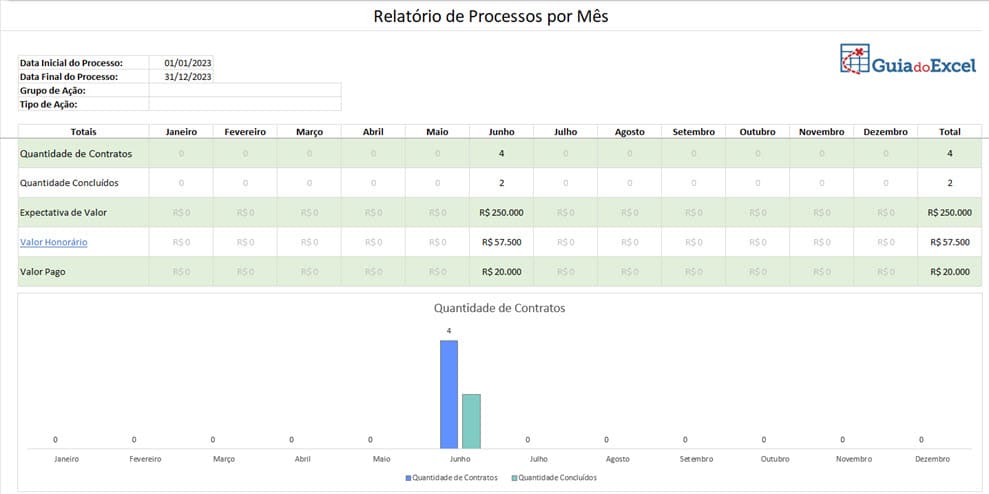Click the Valor Pago row label

click(43, 272)
